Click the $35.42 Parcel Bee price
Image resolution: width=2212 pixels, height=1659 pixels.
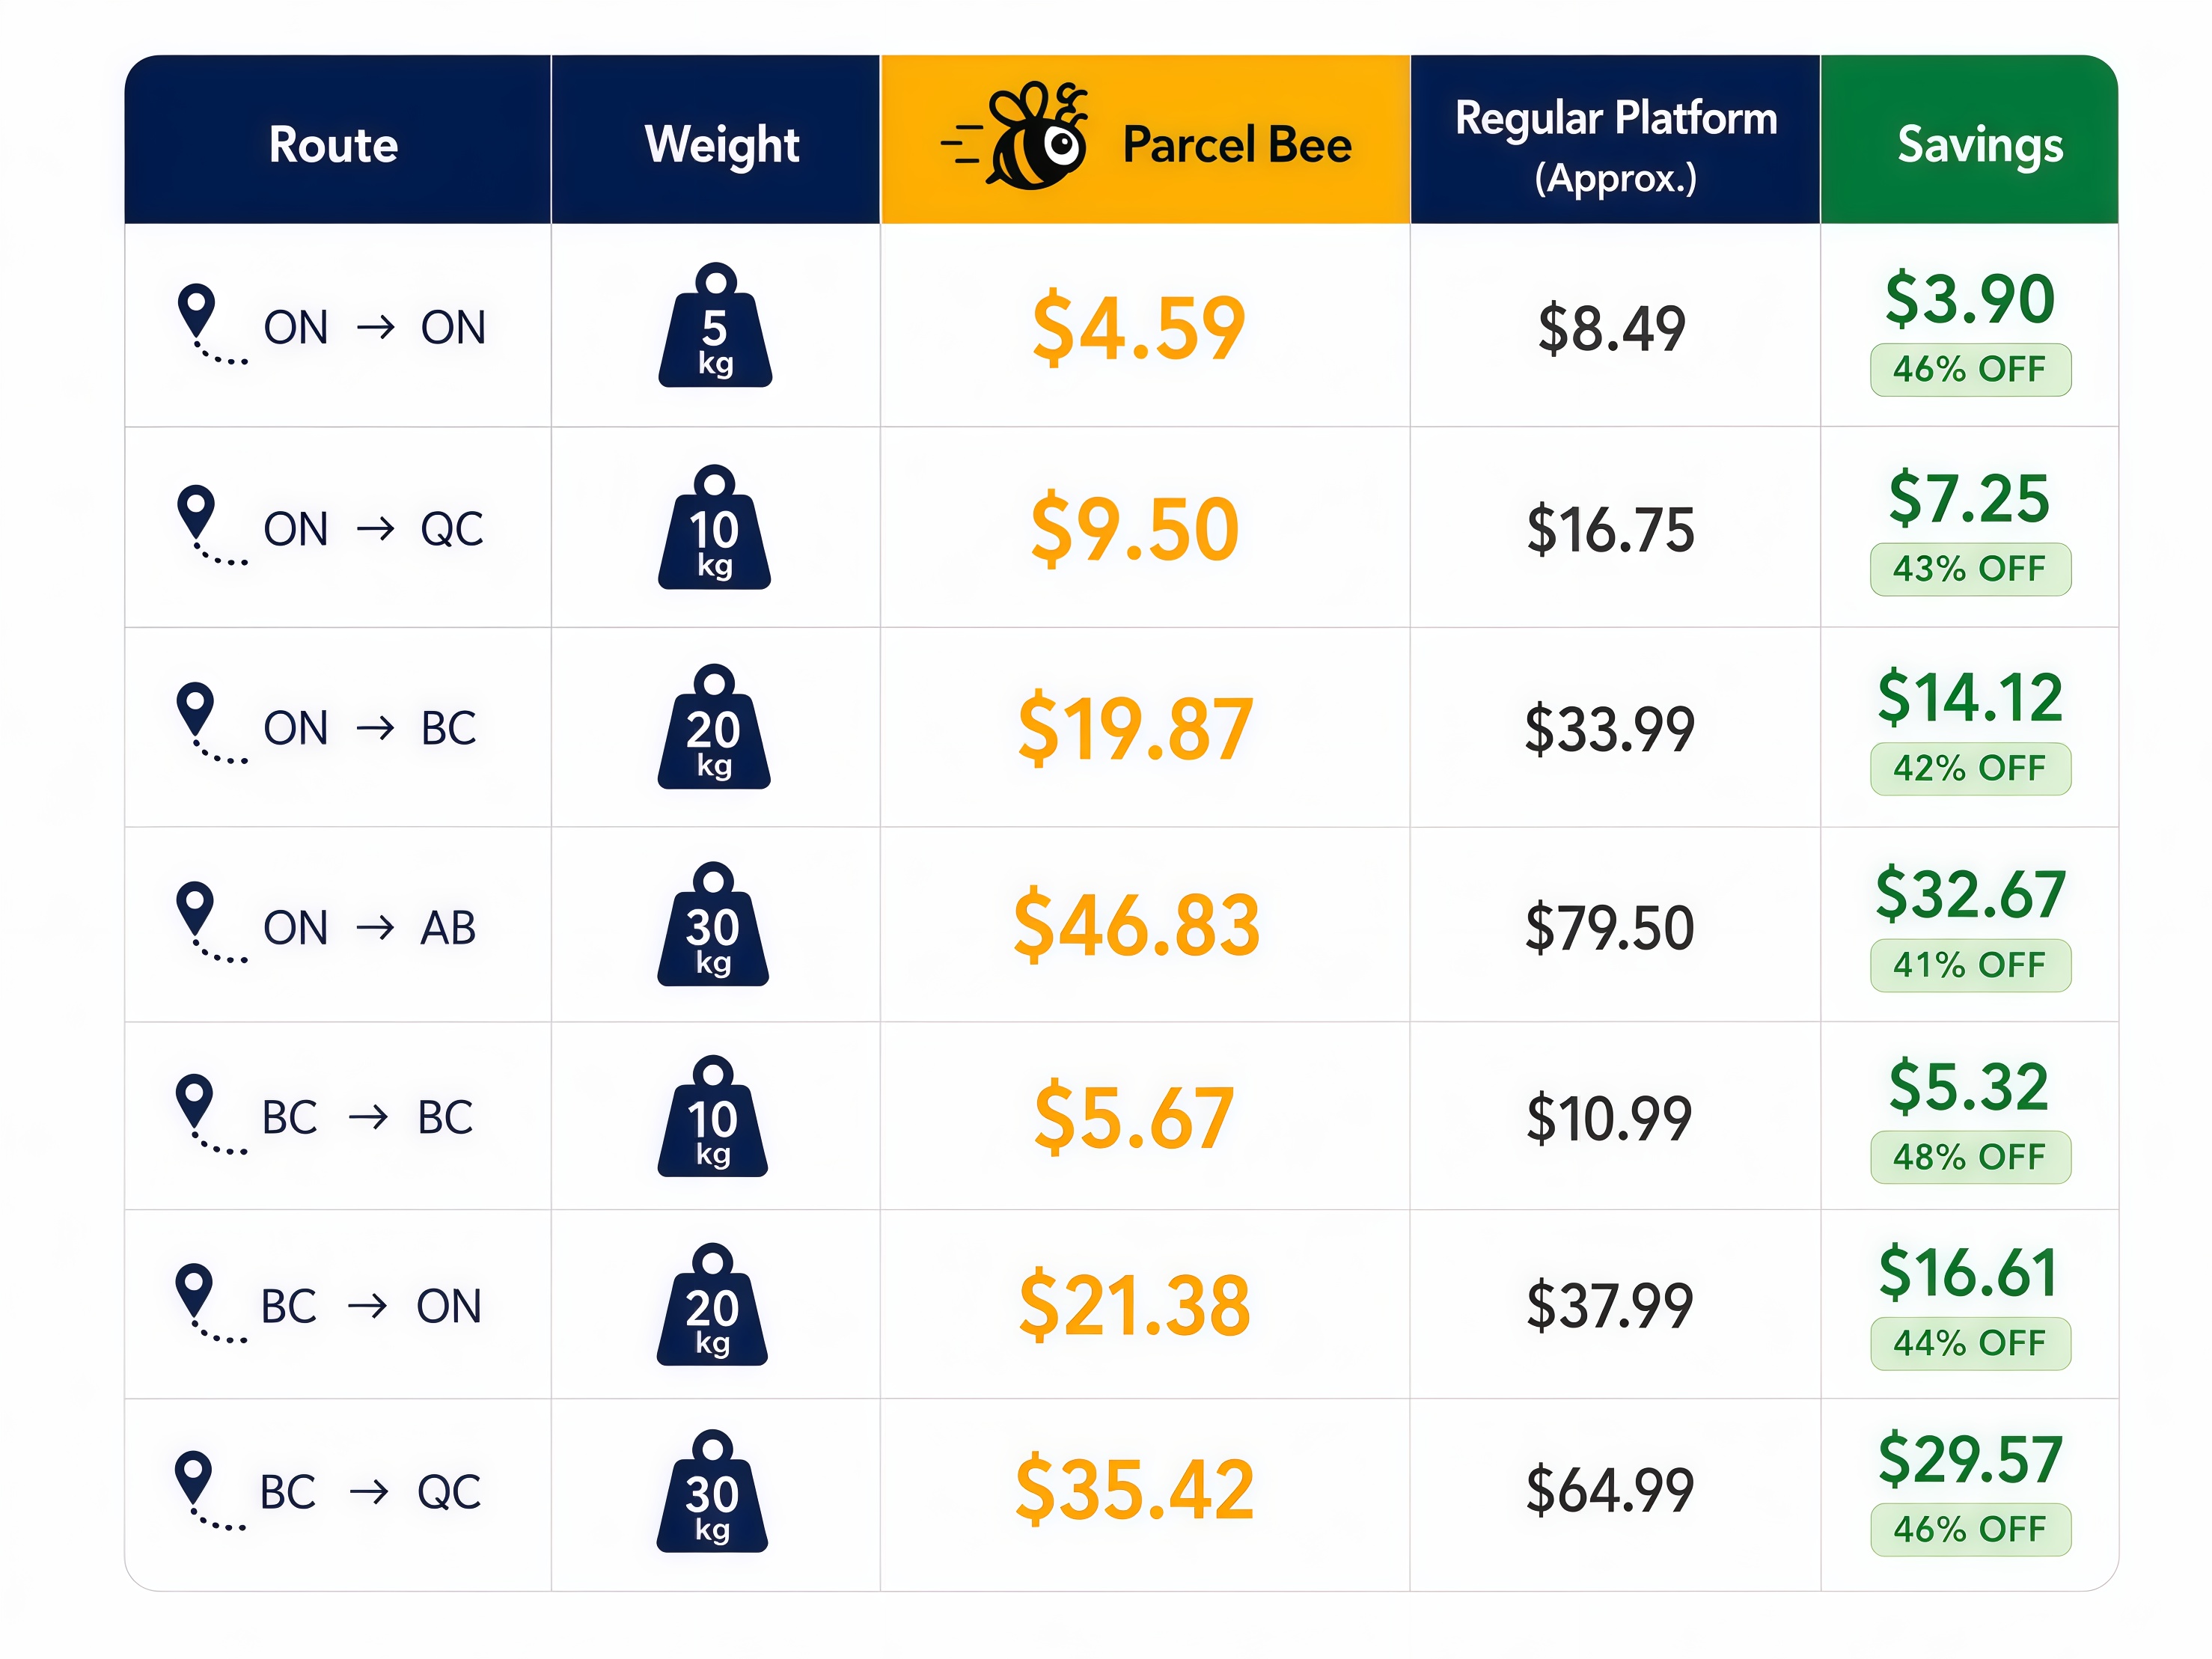pos(1135,1490)
